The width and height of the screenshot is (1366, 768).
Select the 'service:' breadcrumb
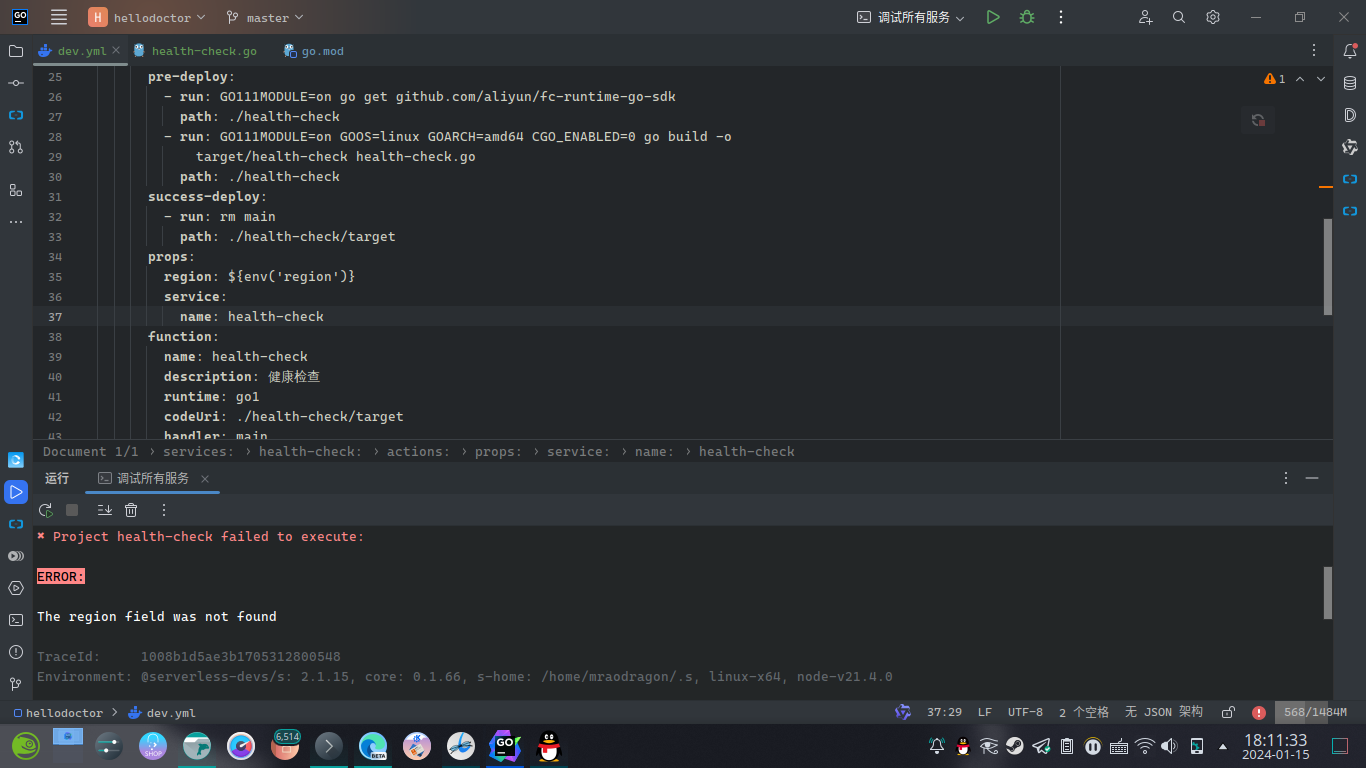click(578, 452)
